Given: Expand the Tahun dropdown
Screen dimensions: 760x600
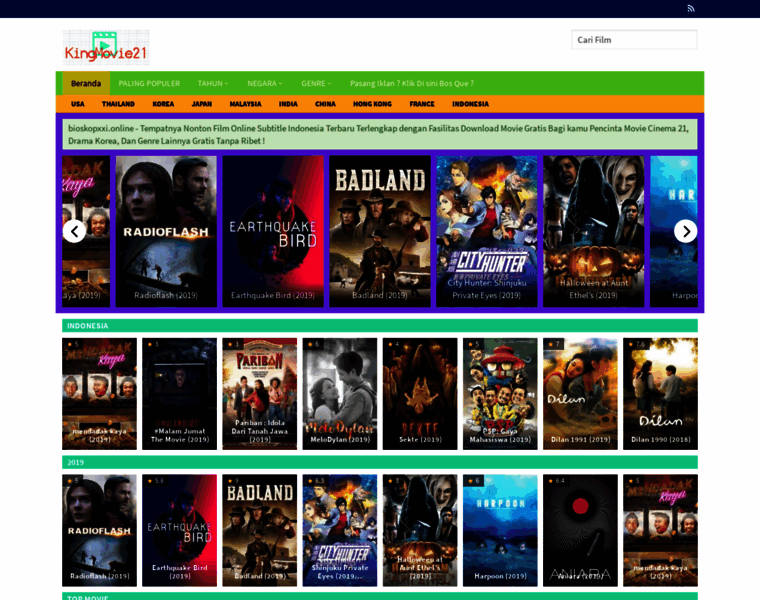Looking at the screenshot, I should click(213, 83).
